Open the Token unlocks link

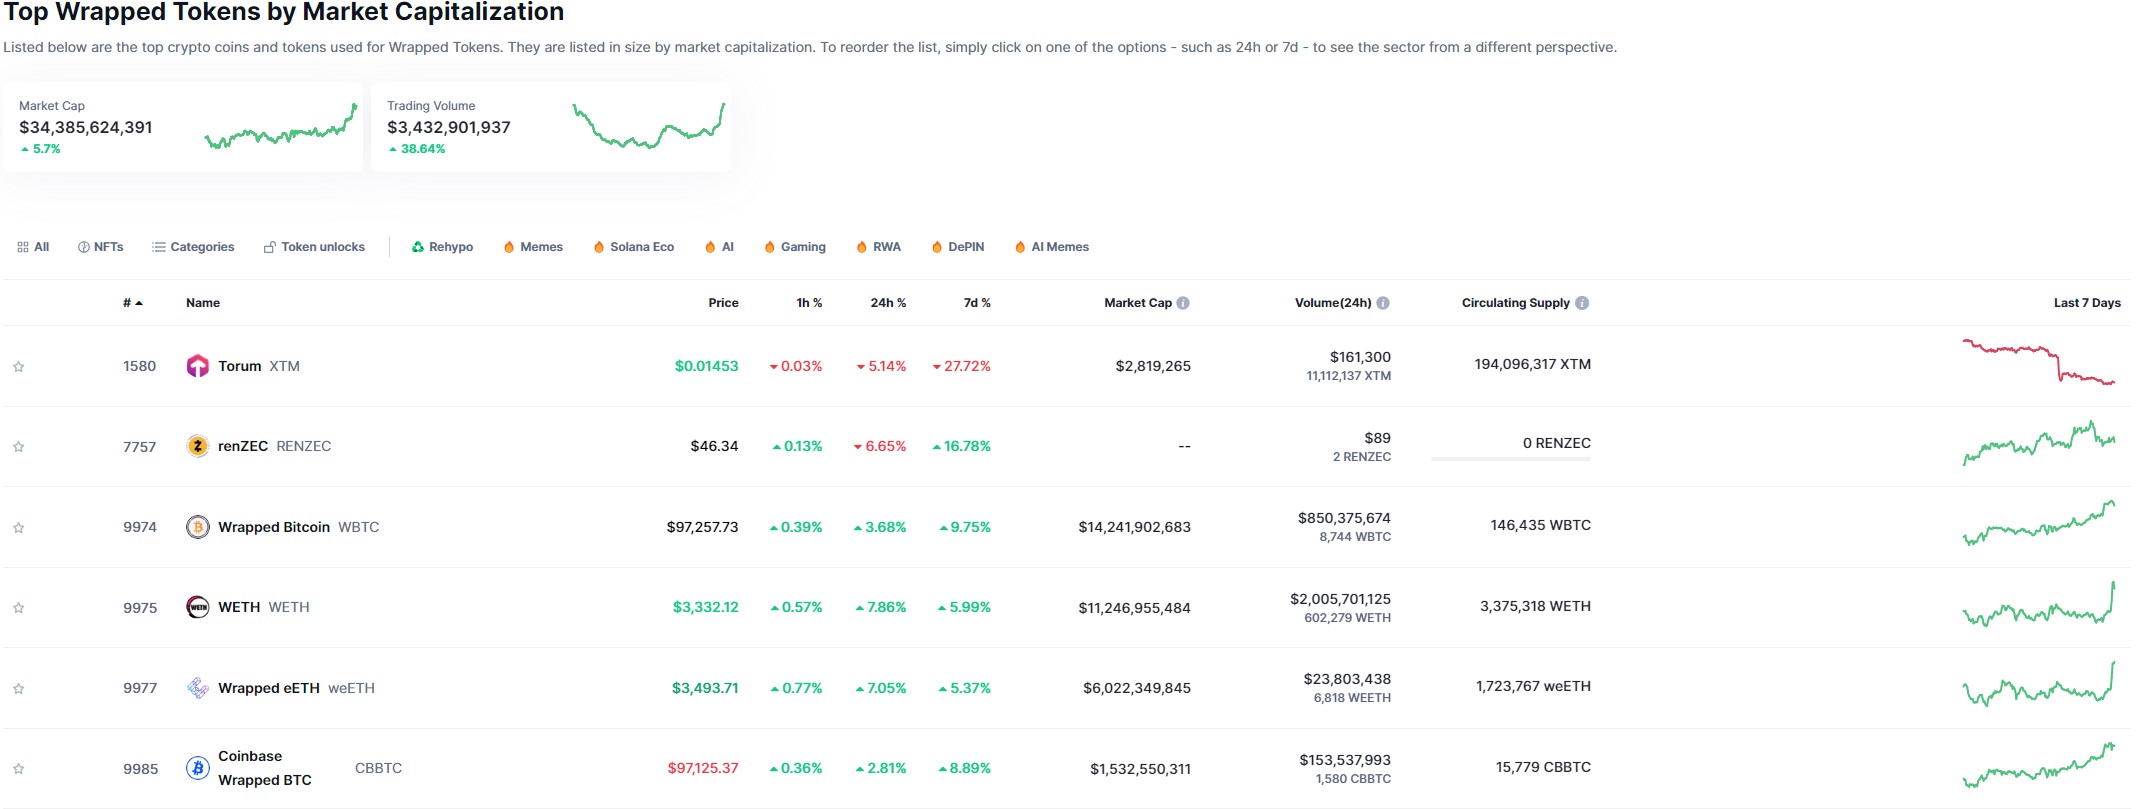coord(314,247)
